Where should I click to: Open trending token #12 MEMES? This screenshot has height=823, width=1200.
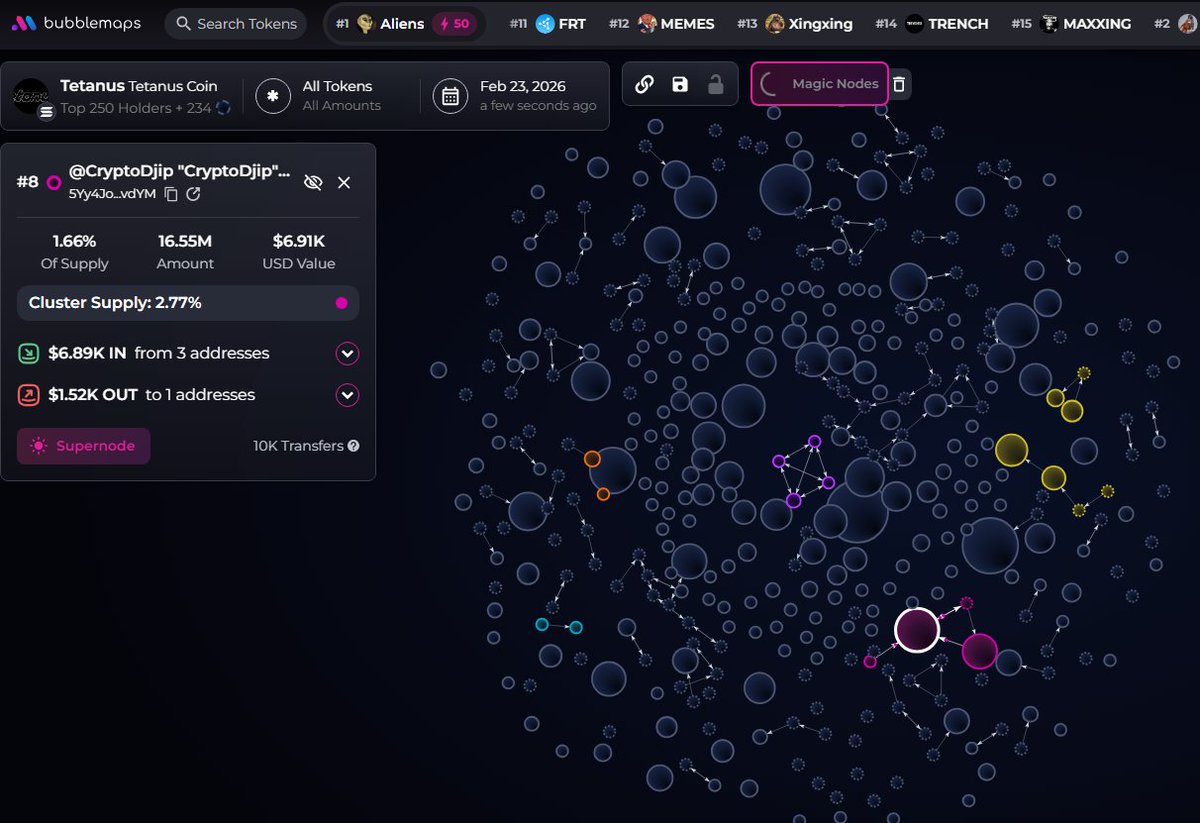point(661,23)
